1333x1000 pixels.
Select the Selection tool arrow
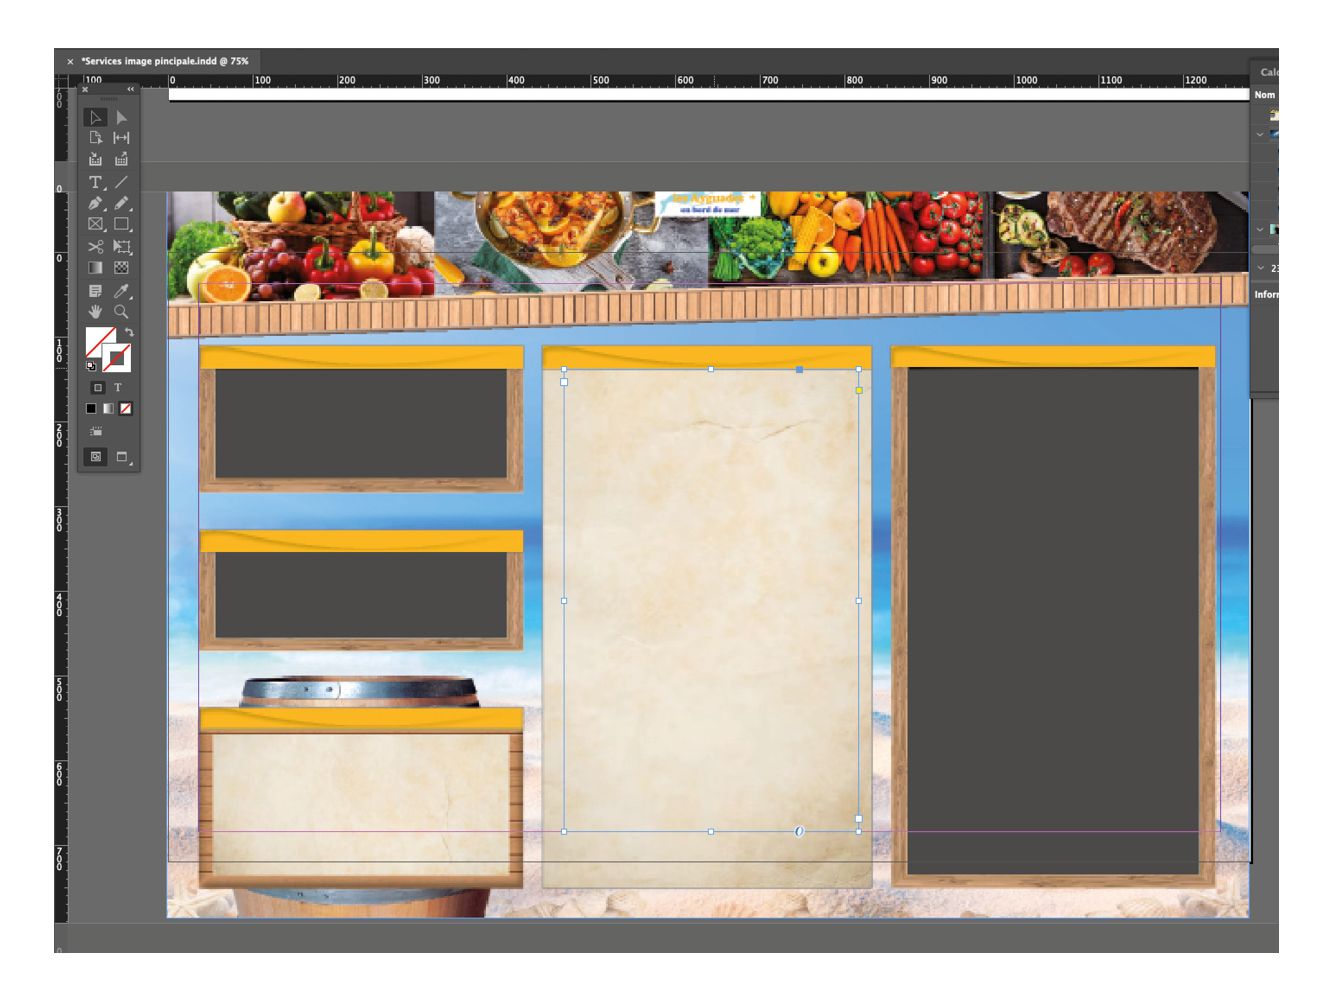[95, 117]
